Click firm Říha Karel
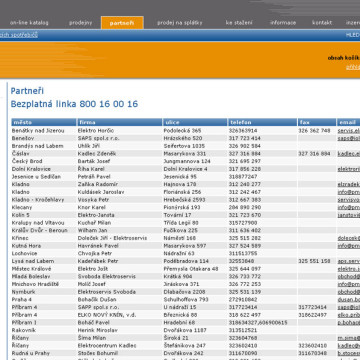360x360 pixels. pyautogui.click(x=91, y=169)
